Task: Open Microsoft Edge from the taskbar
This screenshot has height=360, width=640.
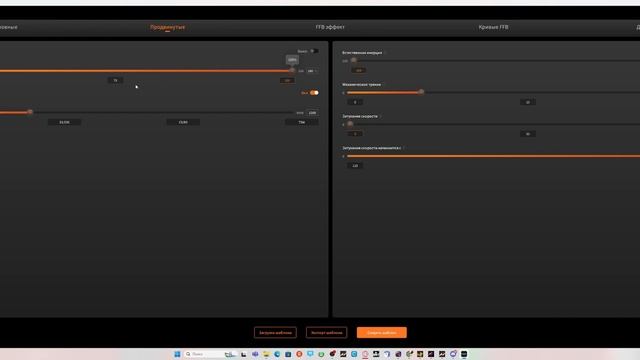Action: (277, 354)
